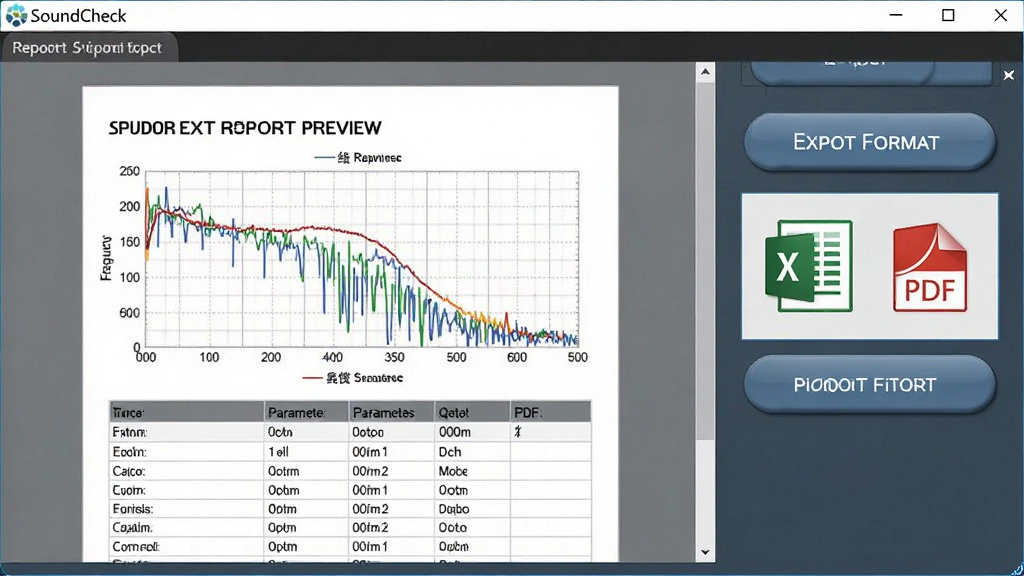Viewport: 1024px width, 576px height.
Task: Click the Piodoit Fitort button
Action: [869, 384]
